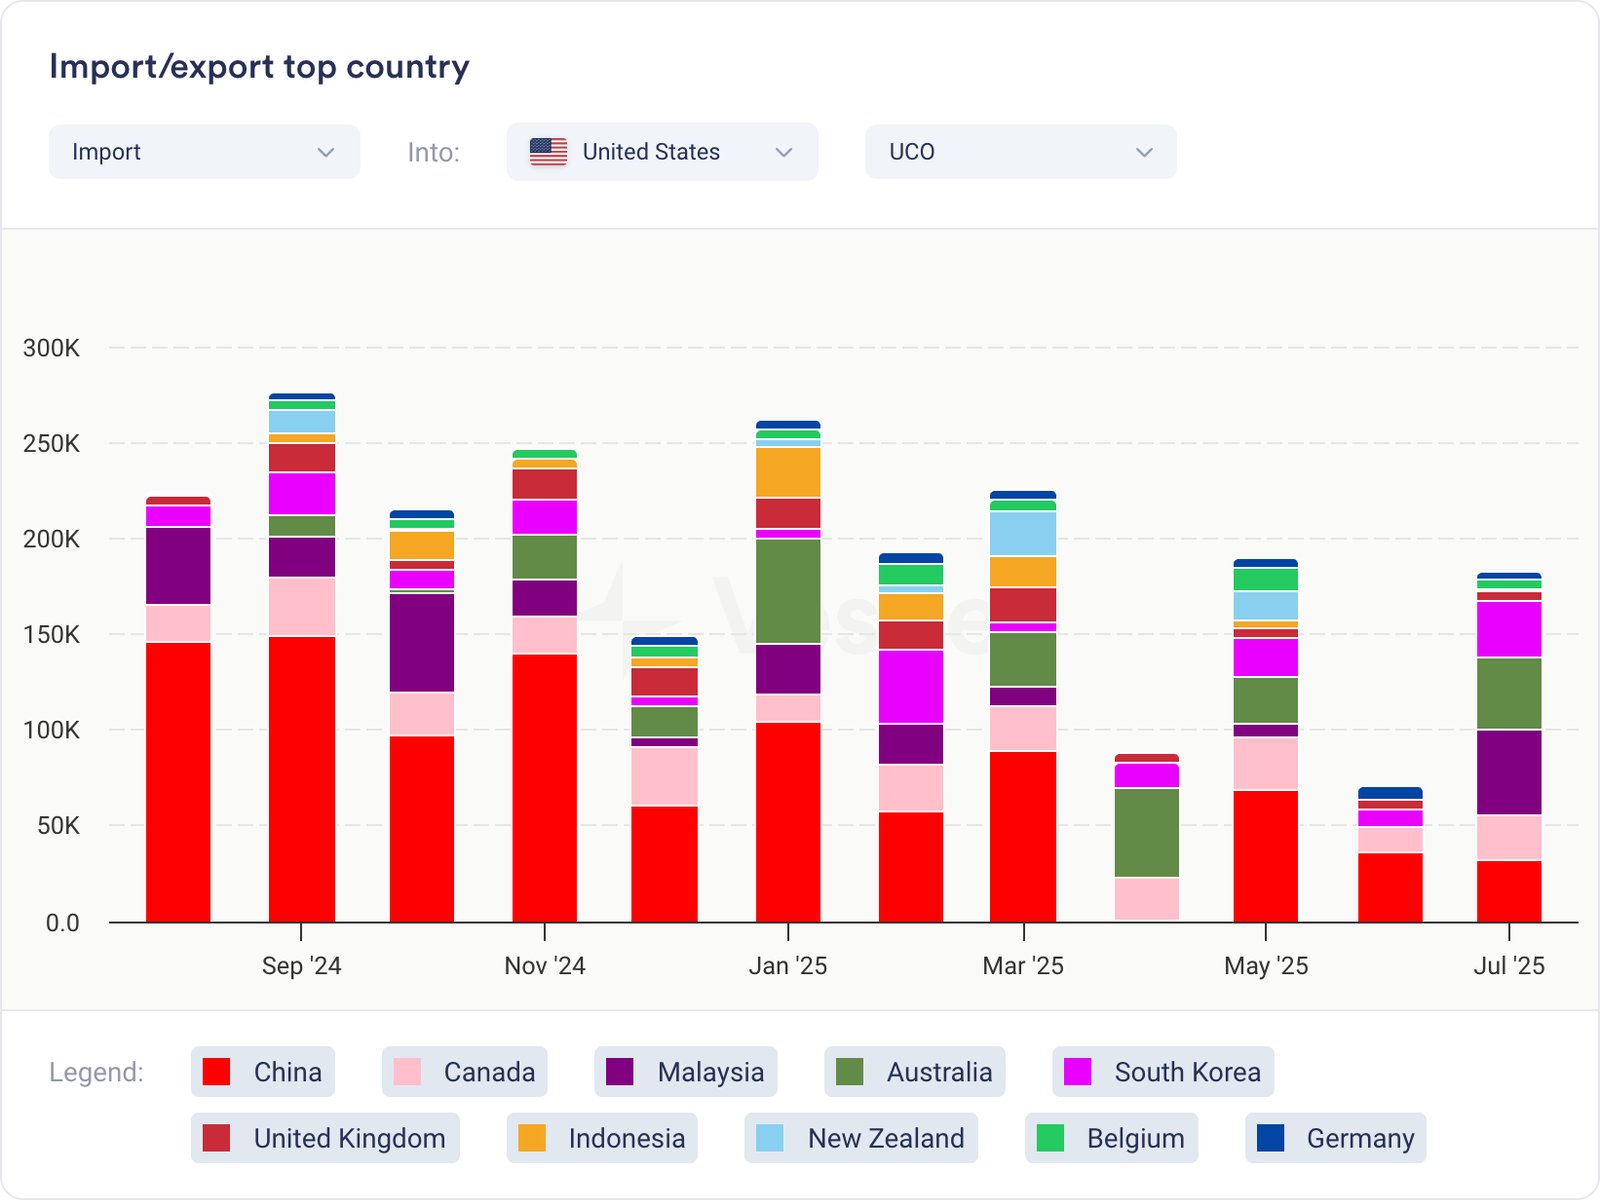1600x1200 pixels.
Task: Click the Sep '24 stacked bar
Action: coord(302,660)
